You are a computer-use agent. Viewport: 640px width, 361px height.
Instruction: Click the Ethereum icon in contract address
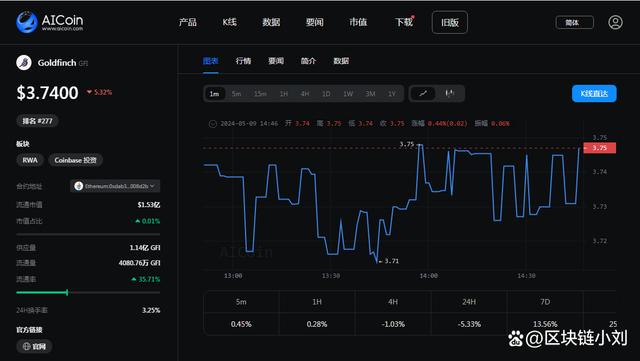click(79, 186)
